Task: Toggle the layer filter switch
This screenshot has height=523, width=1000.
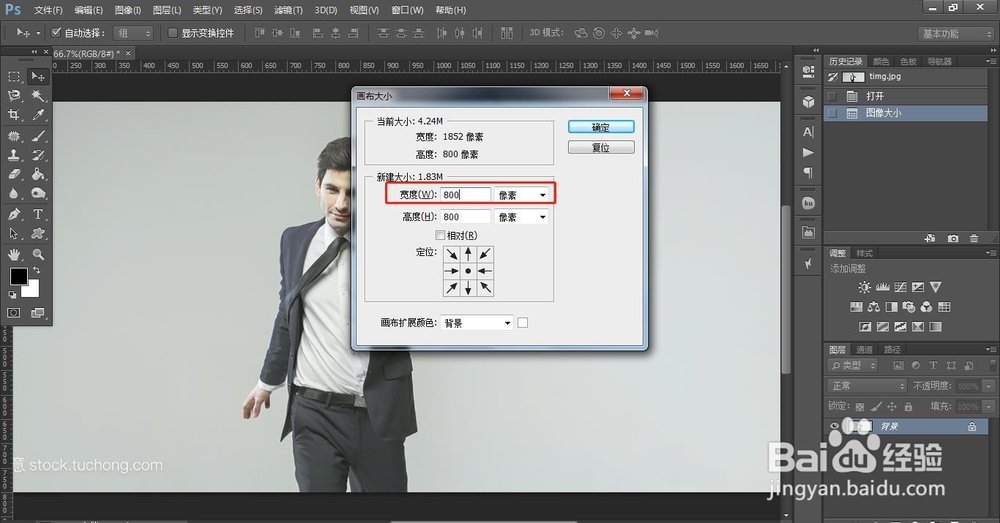Action: pyautogui.click(x=993, y=365)
